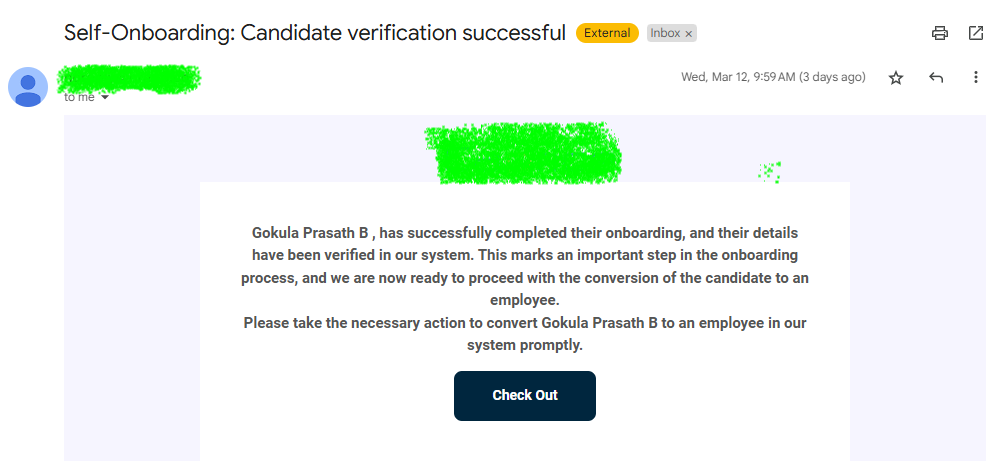This screenshot has width=991, height=461.
Task: Click the sentence starting 'Please take the necessary action'
Action: point(525,323)
